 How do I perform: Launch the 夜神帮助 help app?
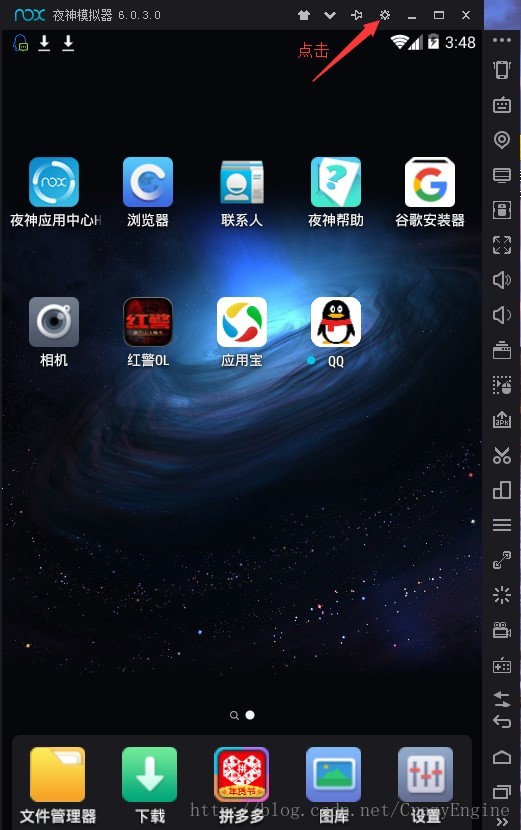336,182
